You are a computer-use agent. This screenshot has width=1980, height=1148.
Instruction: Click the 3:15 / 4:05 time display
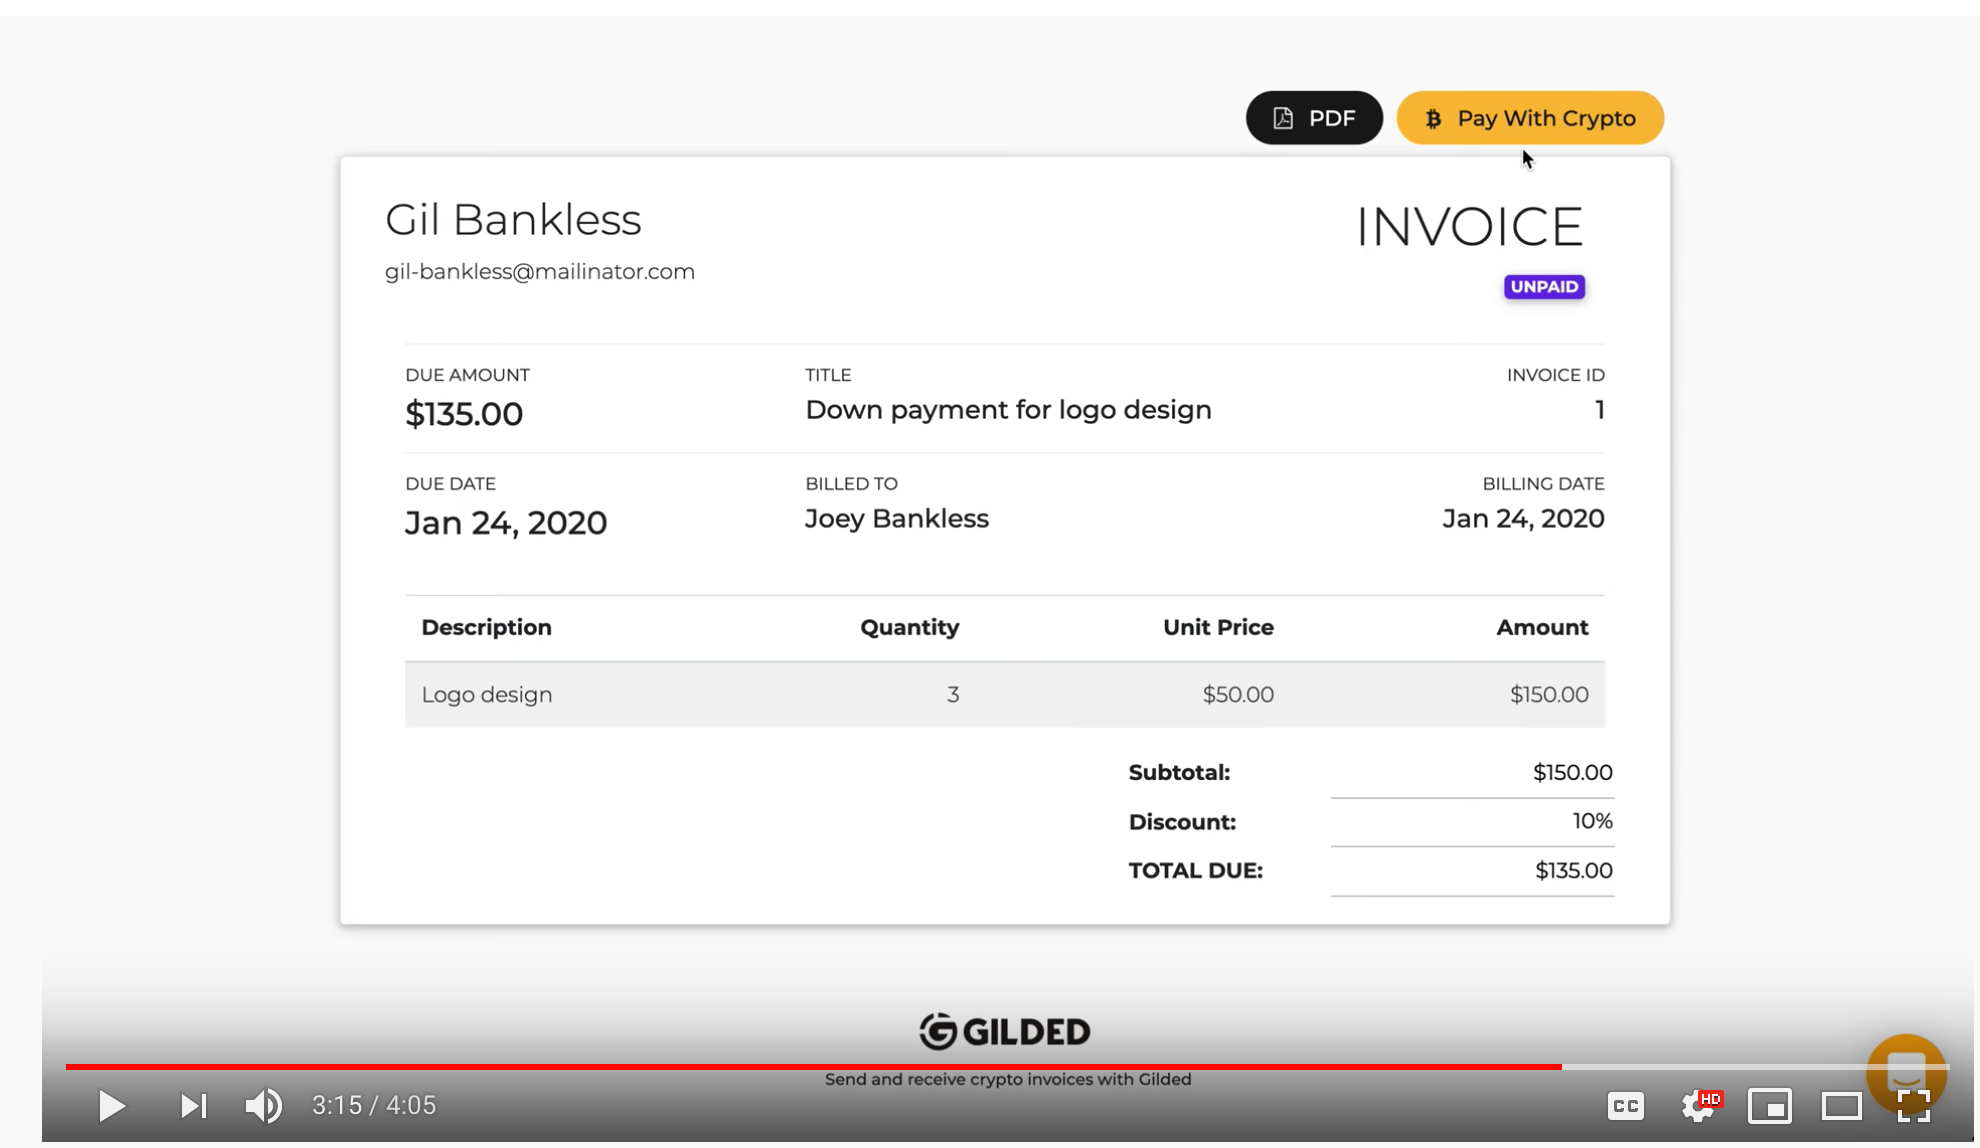(x=374, y=1106)
